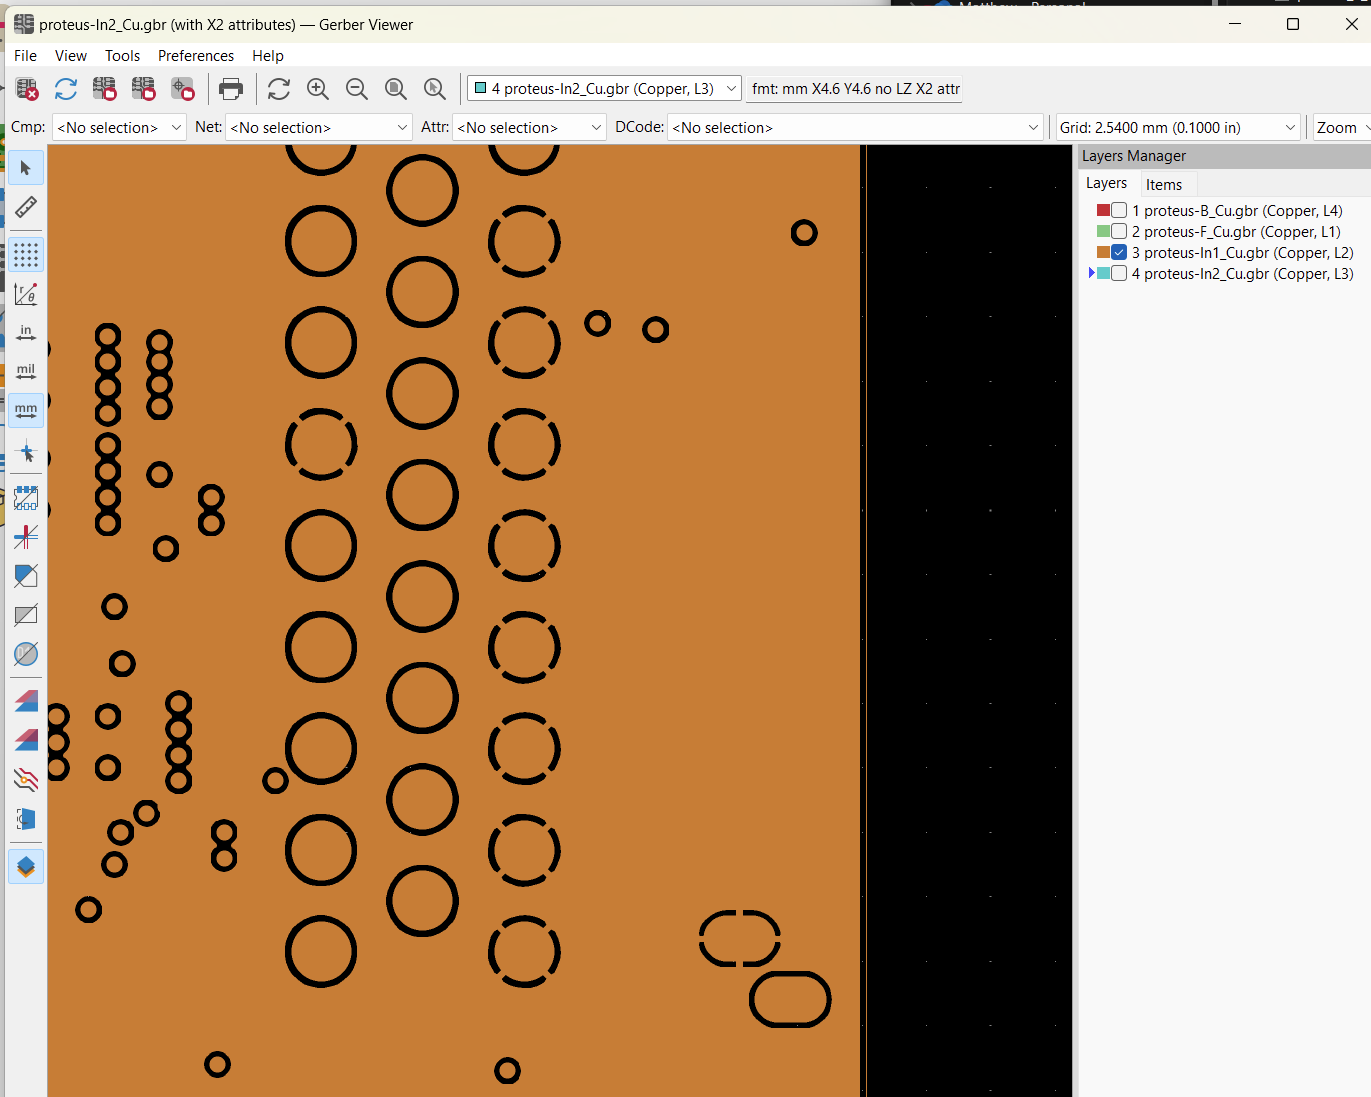Toggle negative objects ghost display
The image size is (1371, 1097).
coord(26,615)
